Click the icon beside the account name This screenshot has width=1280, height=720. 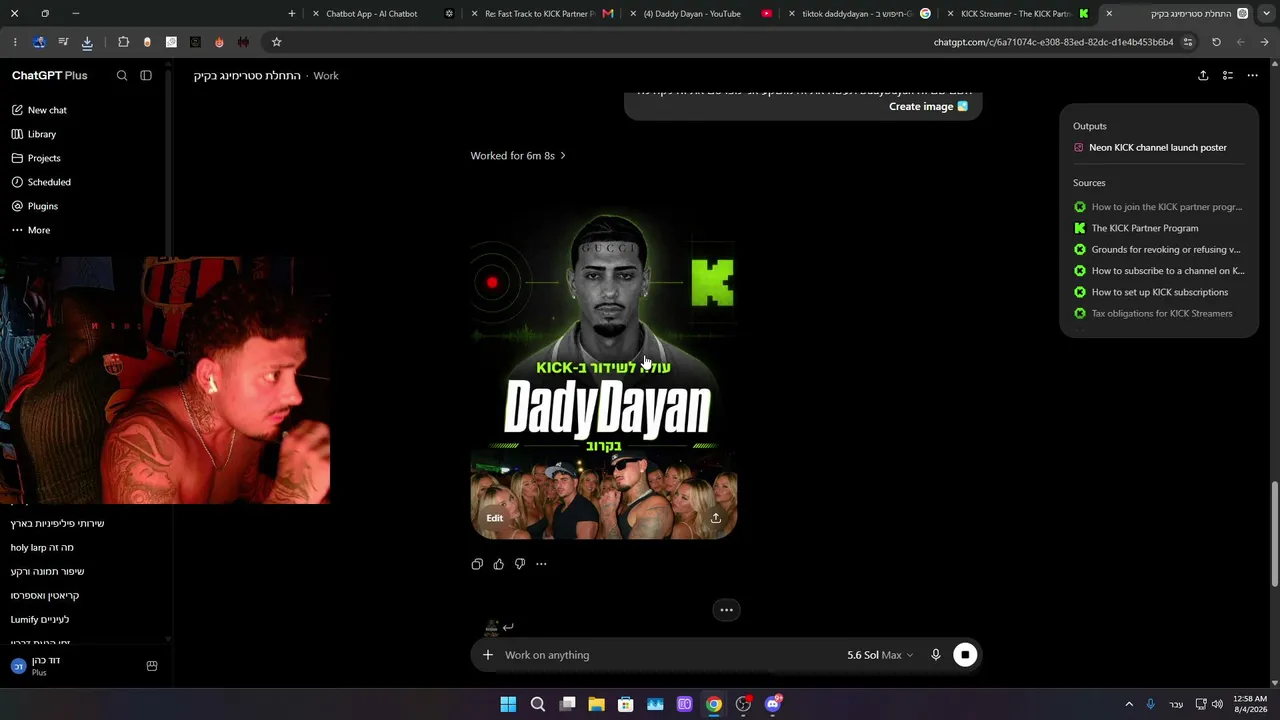tap(152, 666)
